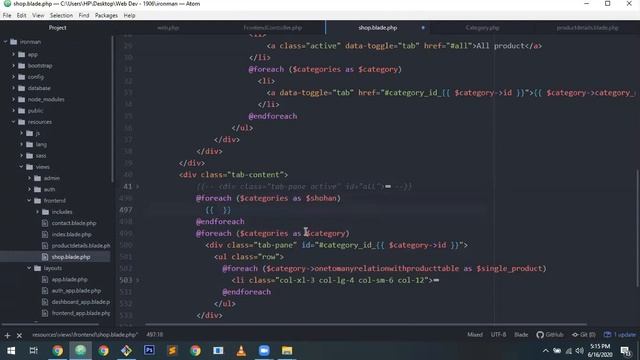This screenshot has width=640, height=360.
Task: Open productdetails.blade.php in the tree
Action: (x=80, y=246)
